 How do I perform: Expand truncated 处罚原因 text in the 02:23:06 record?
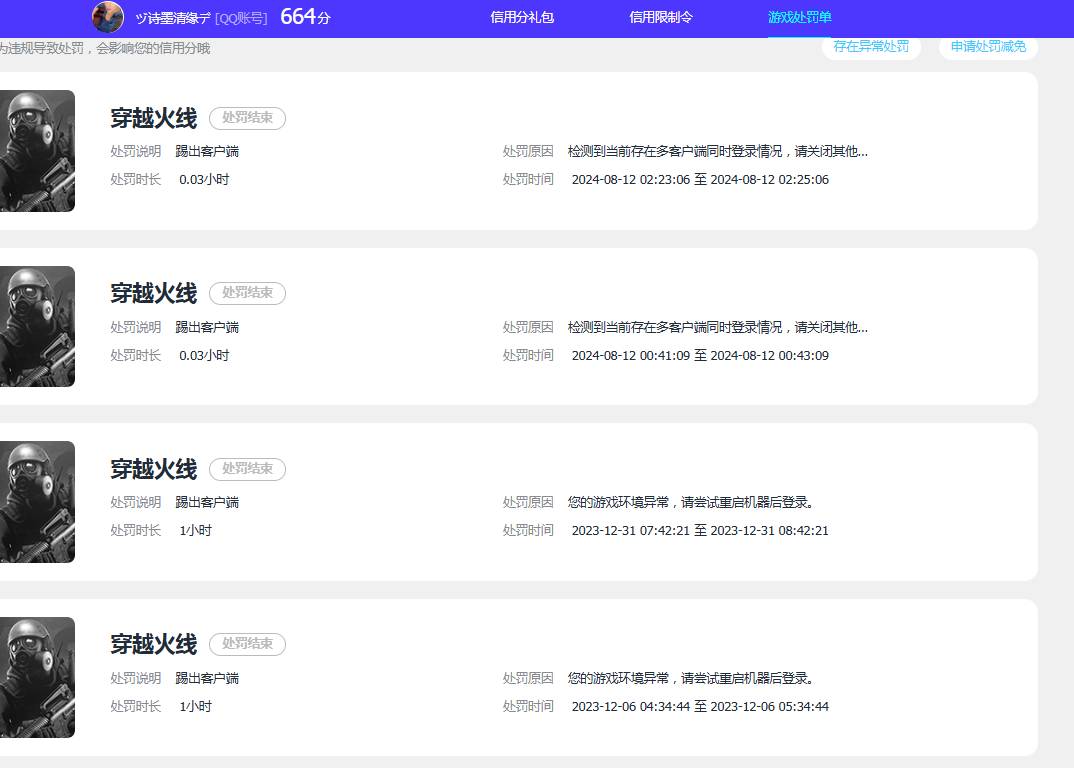(x=717, y=152)
